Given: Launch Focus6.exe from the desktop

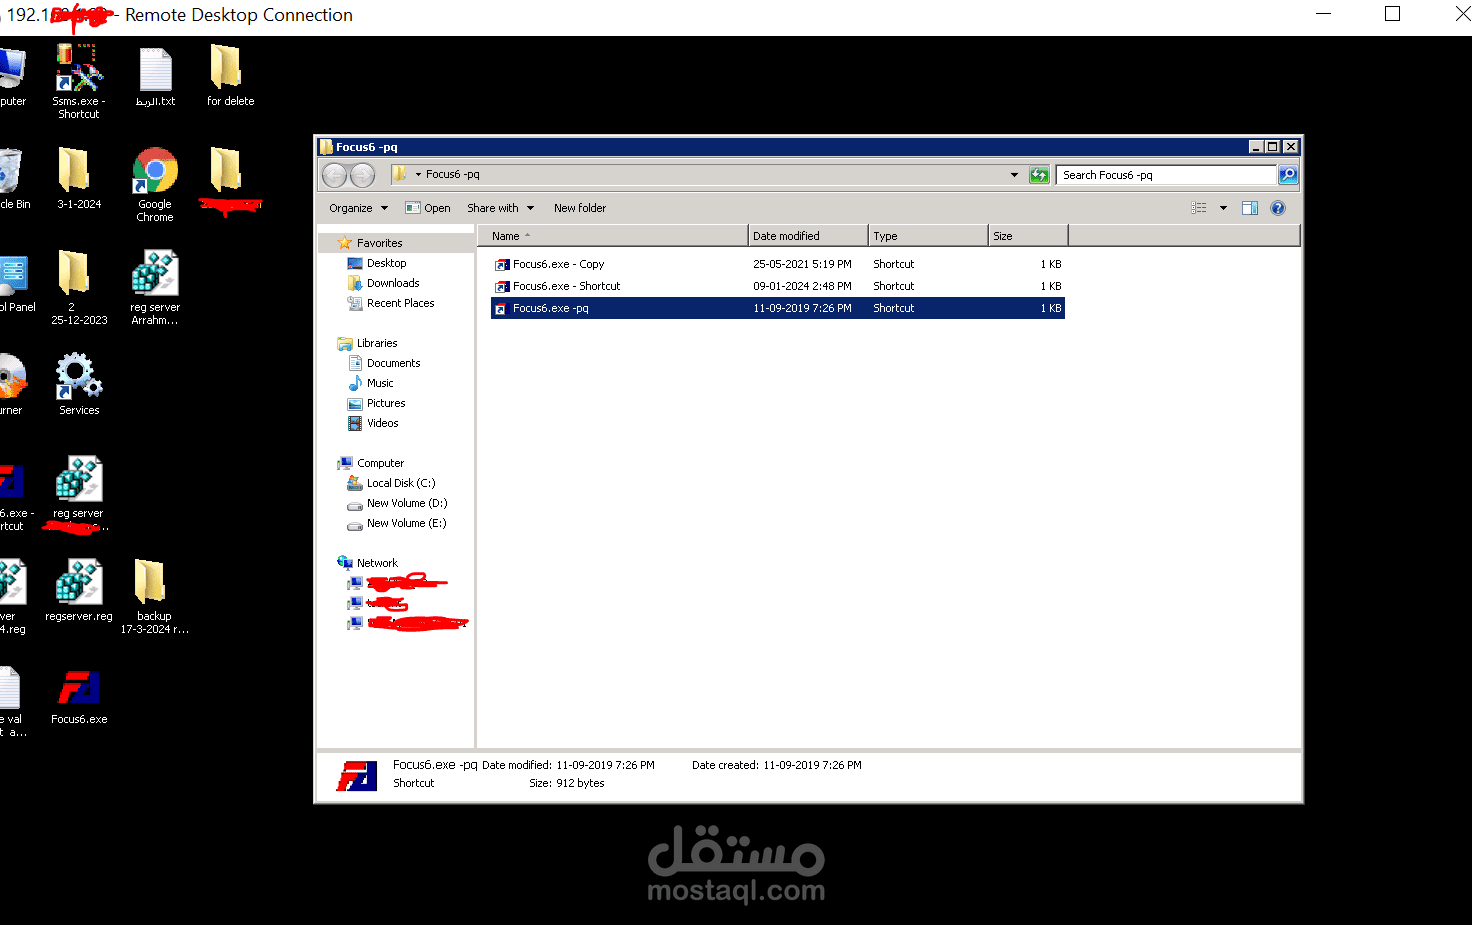Looking at the screenshot, I should tap(79, 697).
